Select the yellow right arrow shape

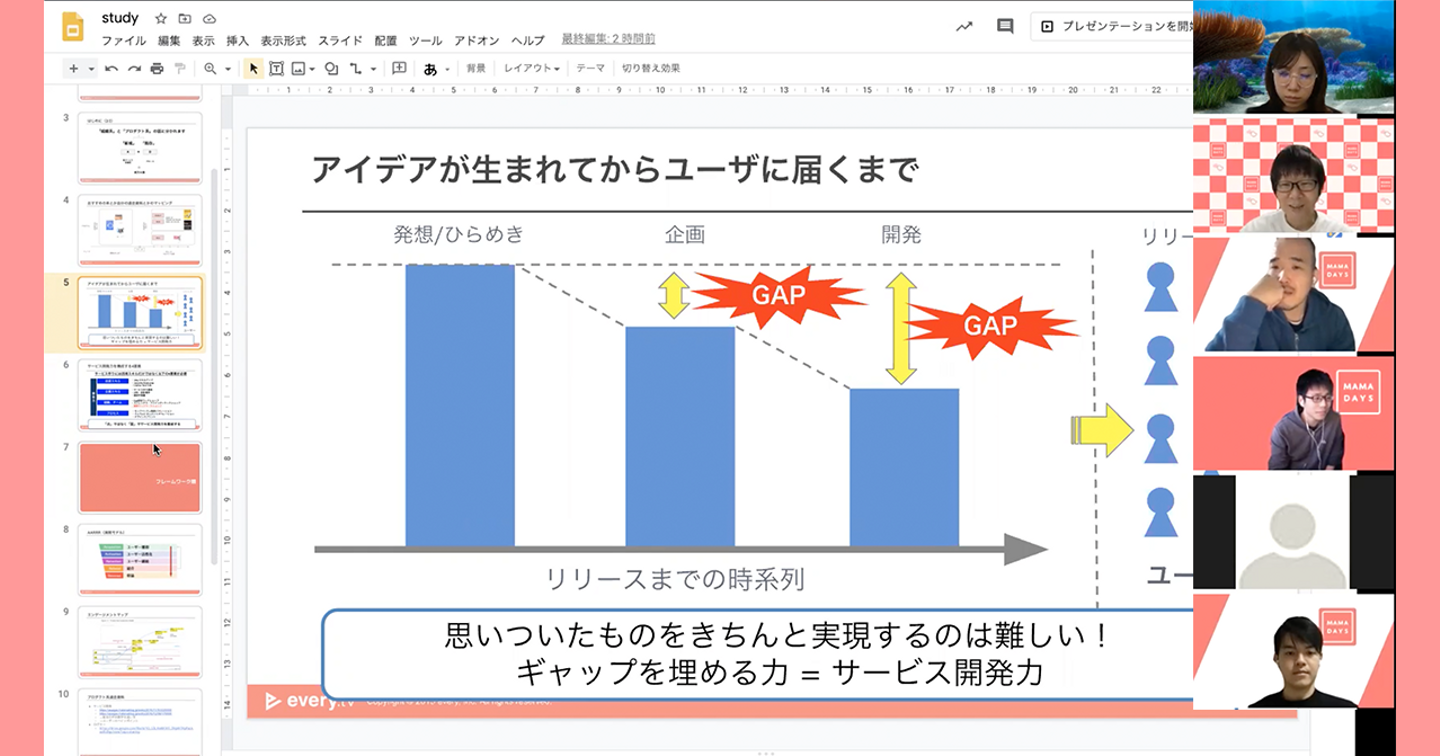coord(1102,430)
